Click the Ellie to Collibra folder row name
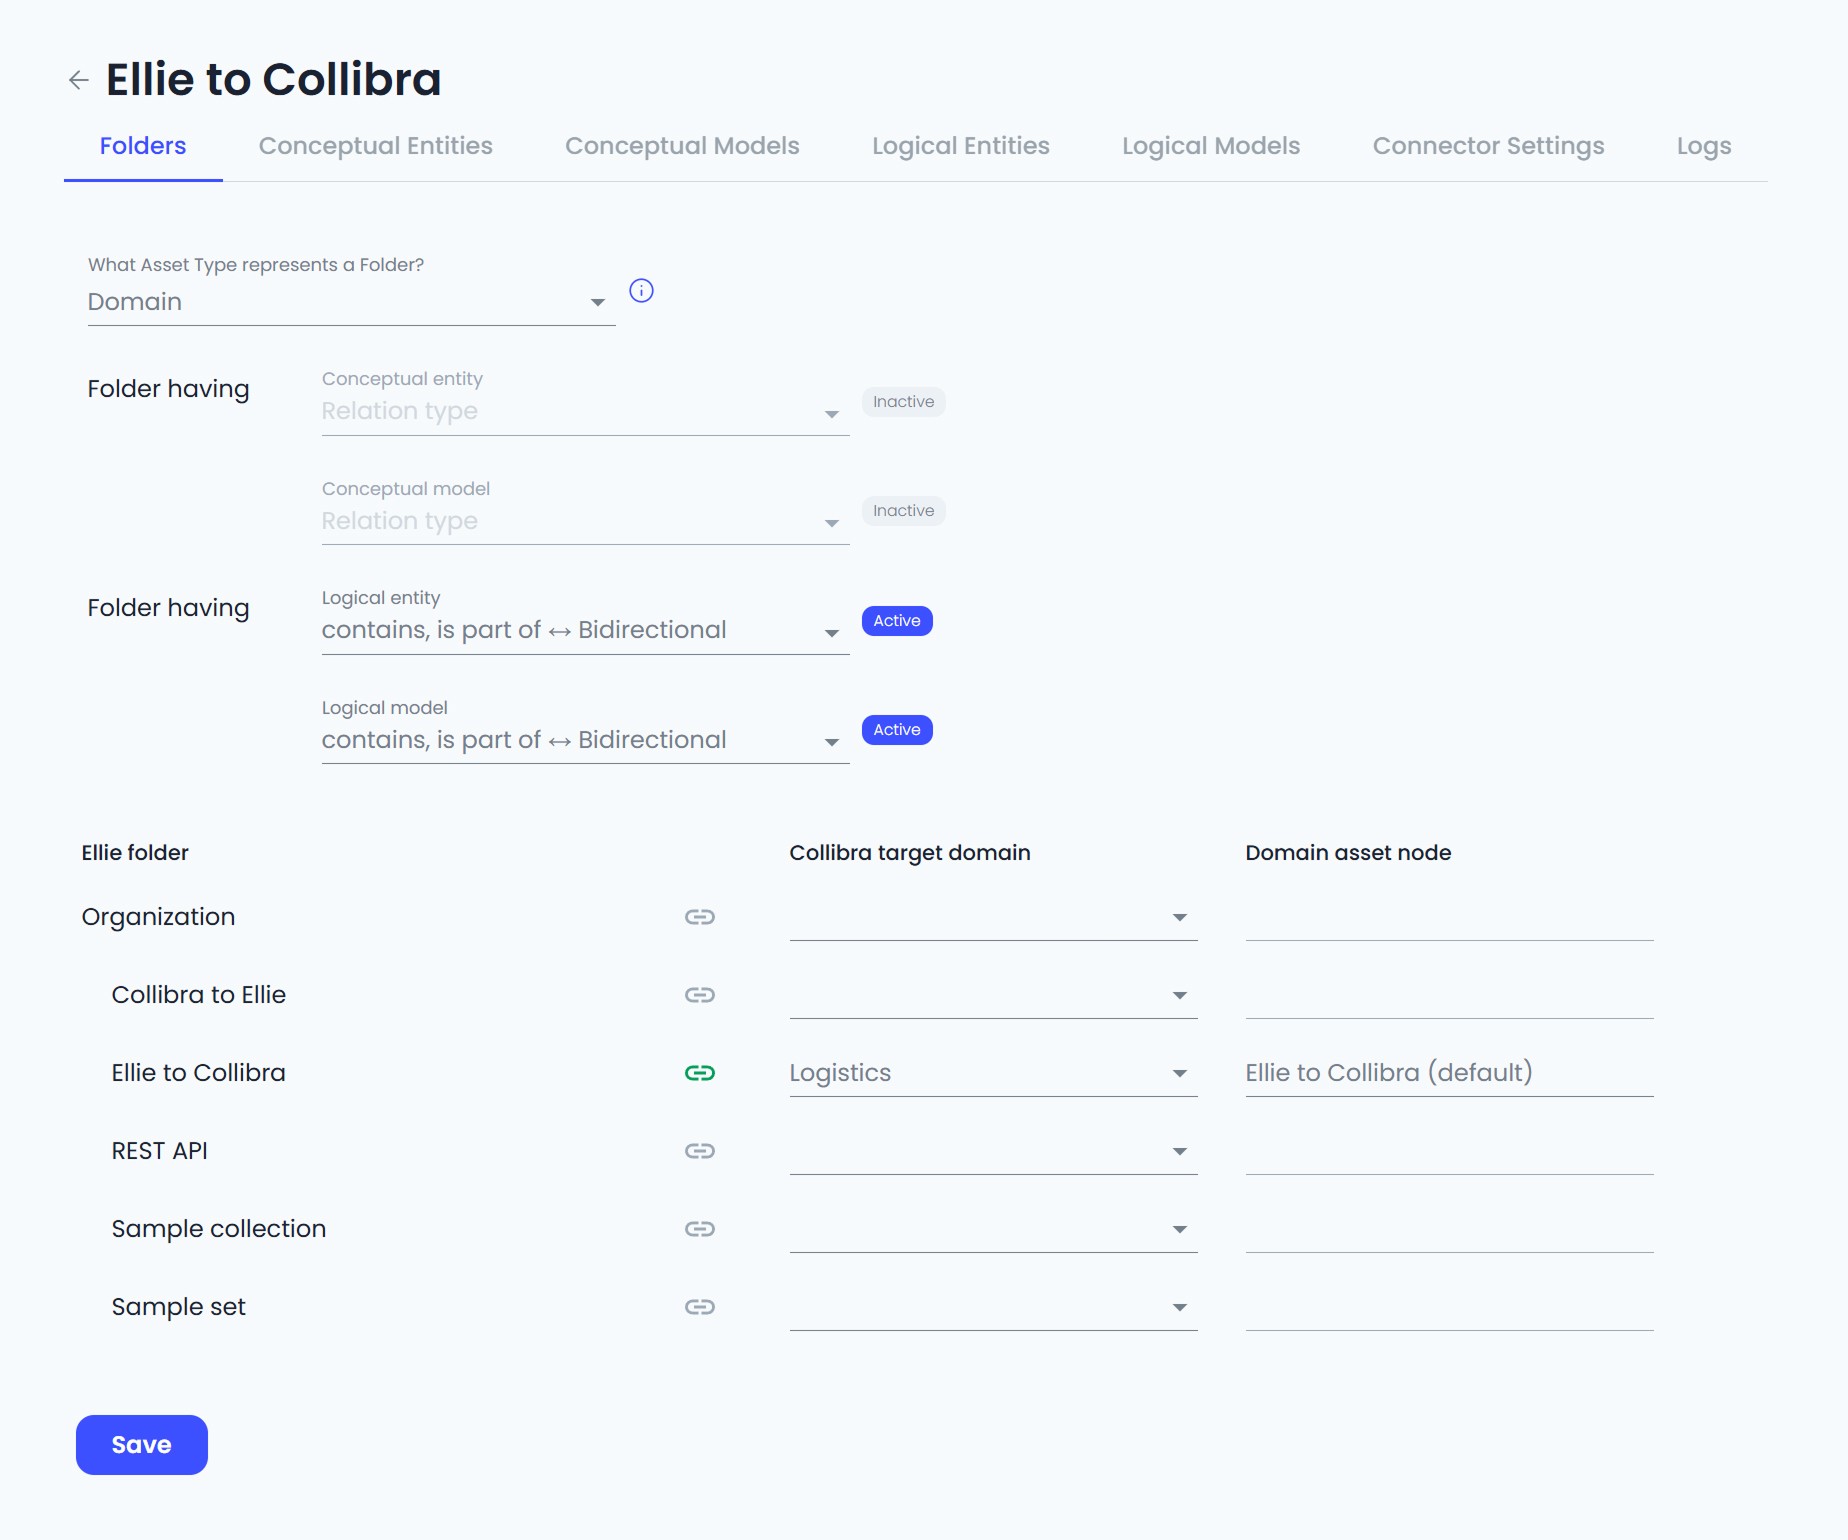1848x1540 pixels. click(199, 1073)
